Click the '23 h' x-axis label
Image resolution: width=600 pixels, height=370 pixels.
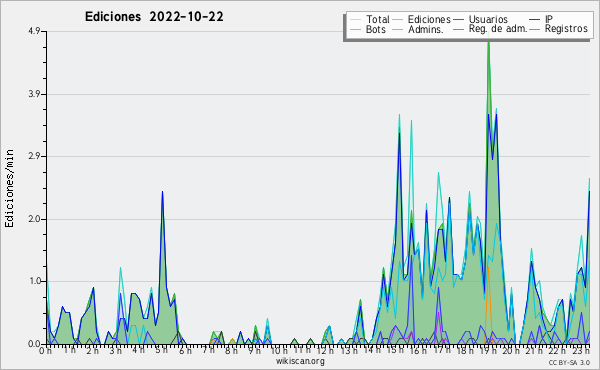(581, 350)
